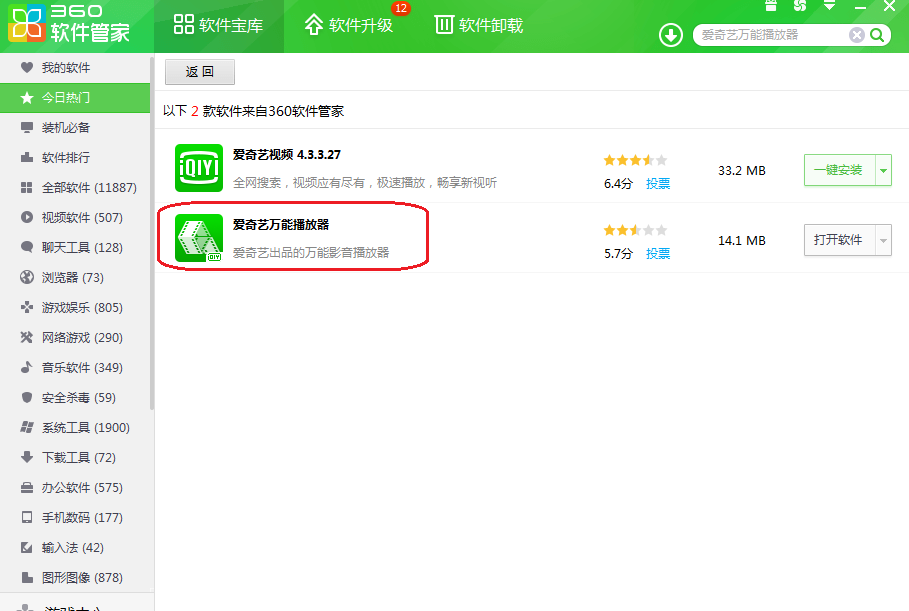
Task: Browse 下载工具 (72) category
Action: [75, 457]
